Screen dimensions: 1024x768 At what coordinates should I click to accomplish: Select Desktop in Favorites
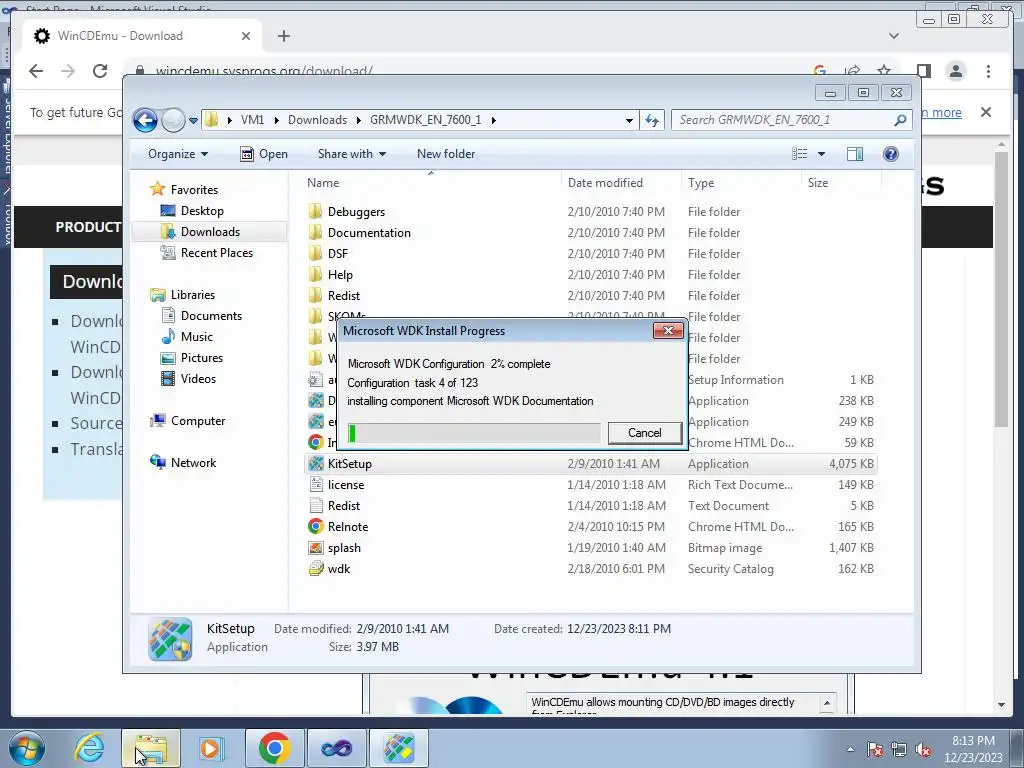click(x=202, y=211)
